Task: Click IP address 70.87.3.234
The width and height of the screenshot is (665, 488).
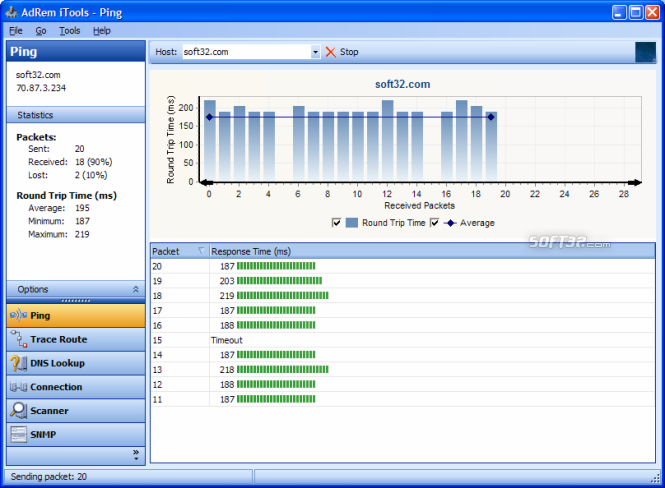Action: click(x=41, y=88)
